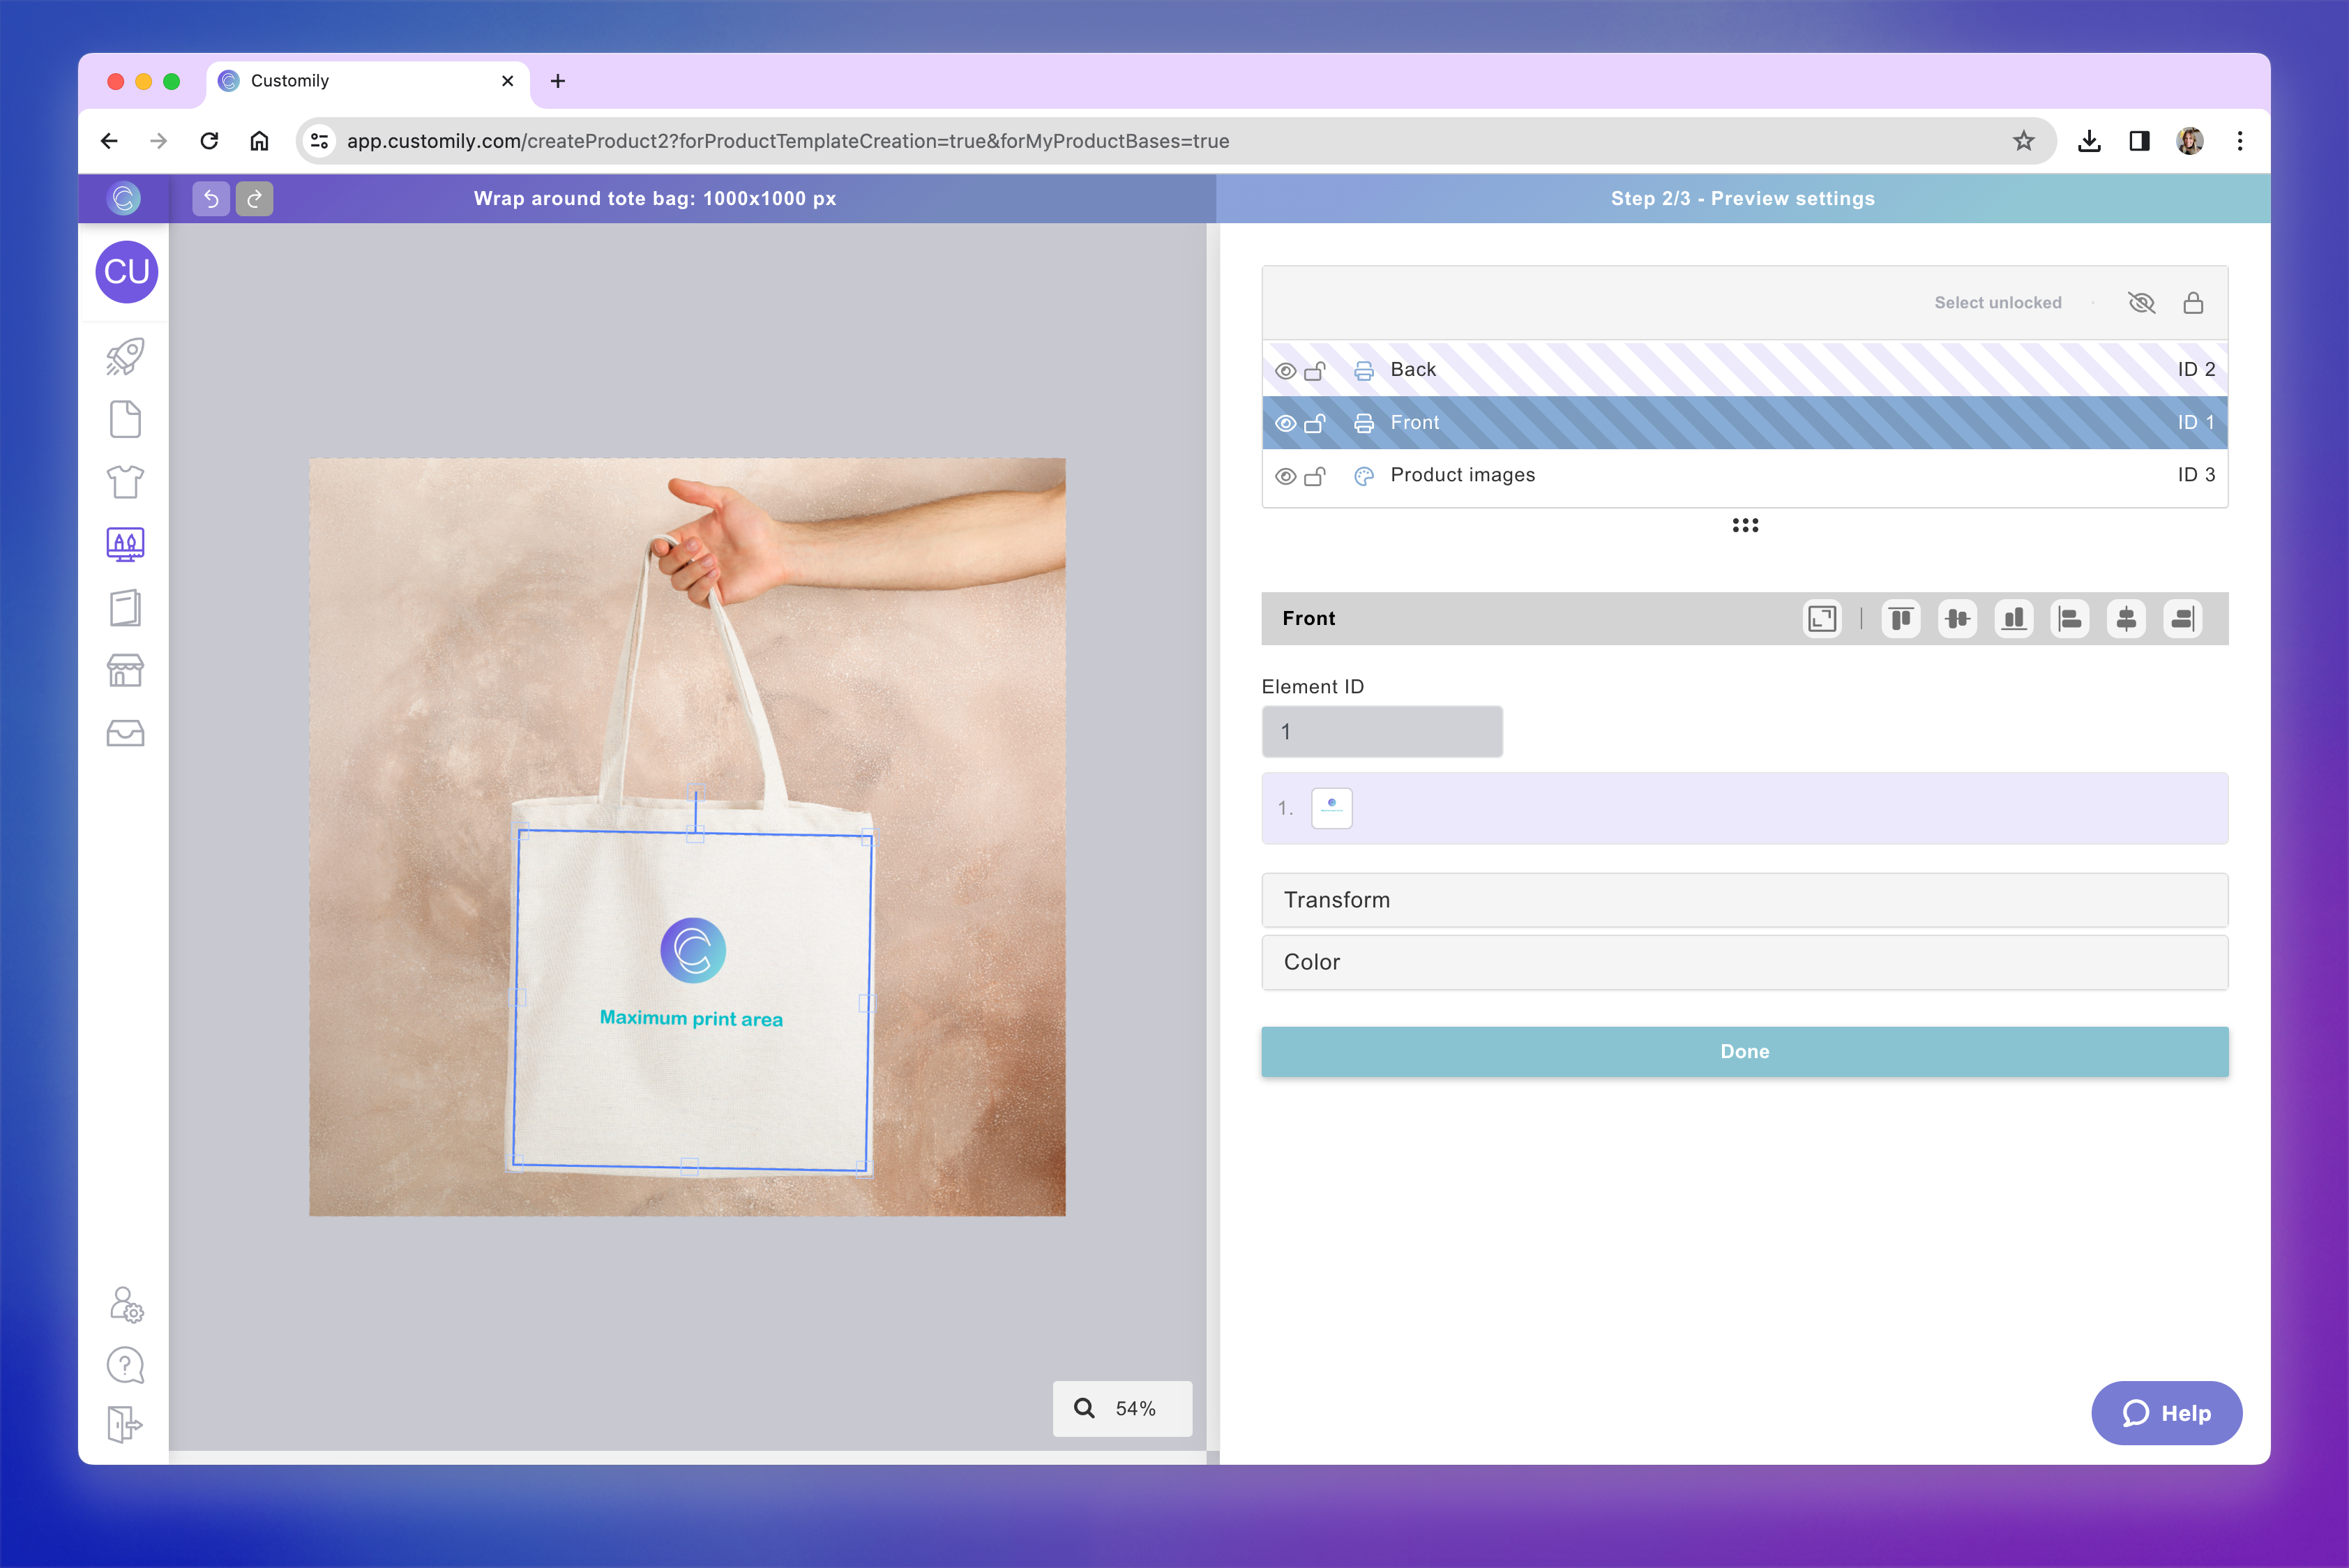Viewport: 2349px width, 1568px height.
Task: Click the undo arrow in the top bar
Action: (211, 198)
